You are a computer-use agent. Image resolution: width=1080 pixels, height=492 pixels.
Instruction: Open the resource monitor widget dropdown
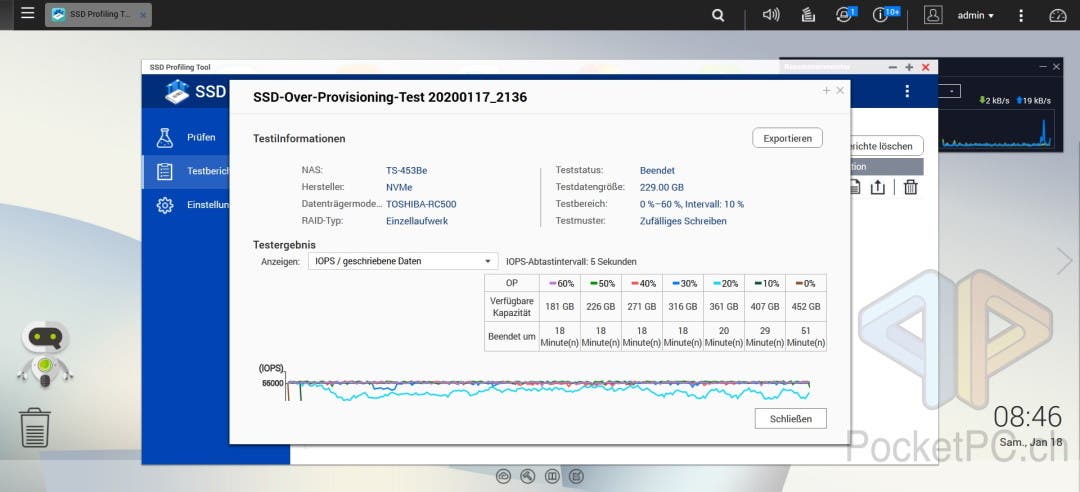pyautogui.click(x=949, y=91)
